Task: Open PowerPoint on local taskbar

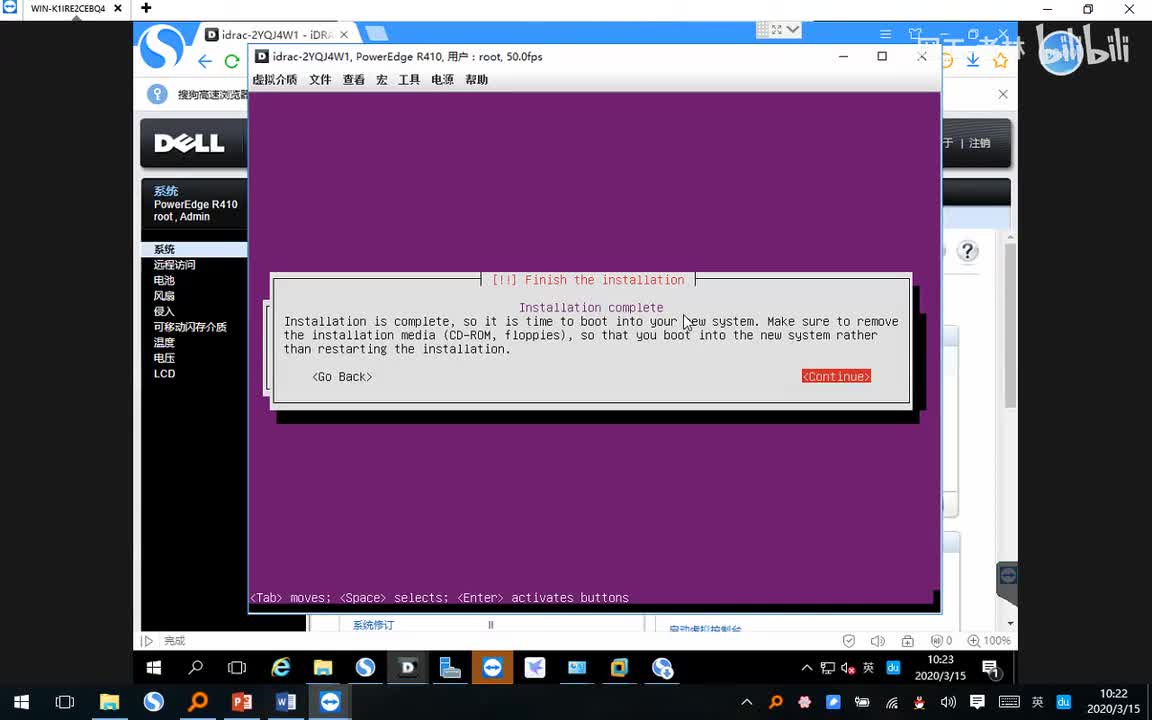Action: coord(242,702)
